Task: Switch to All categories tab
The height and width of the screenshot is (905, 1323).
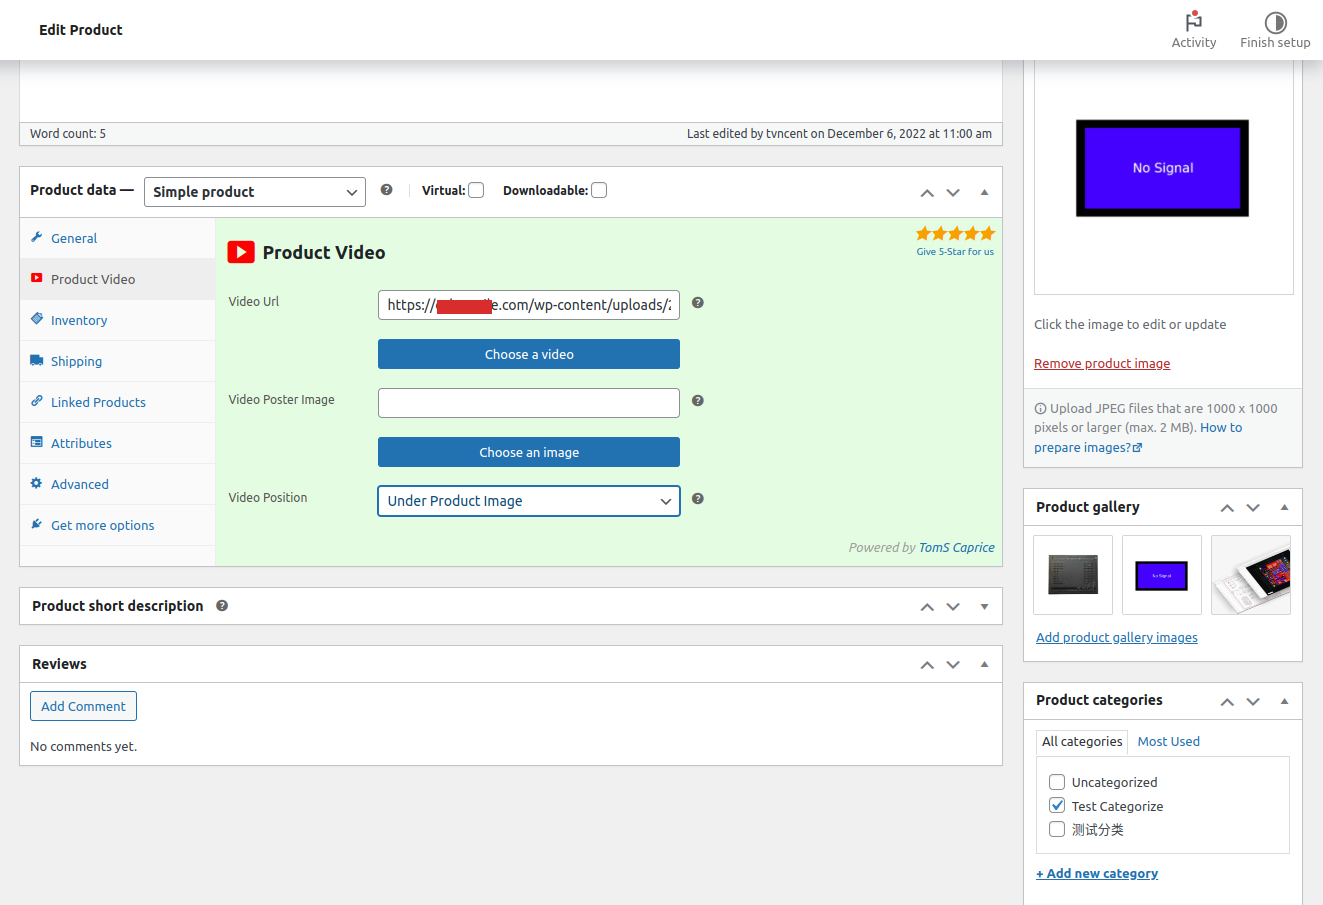Action: (1082, 741)
